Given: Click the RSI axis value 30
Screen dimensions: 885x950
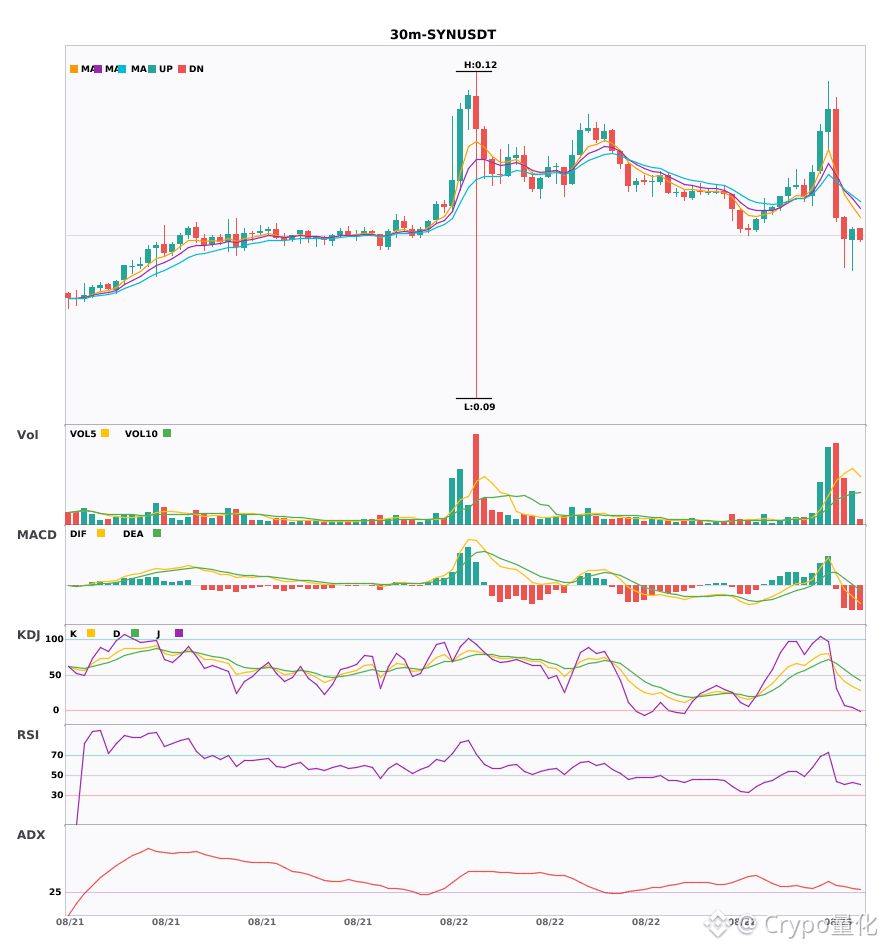Looking at the screenshot, I should coord(57,795).
